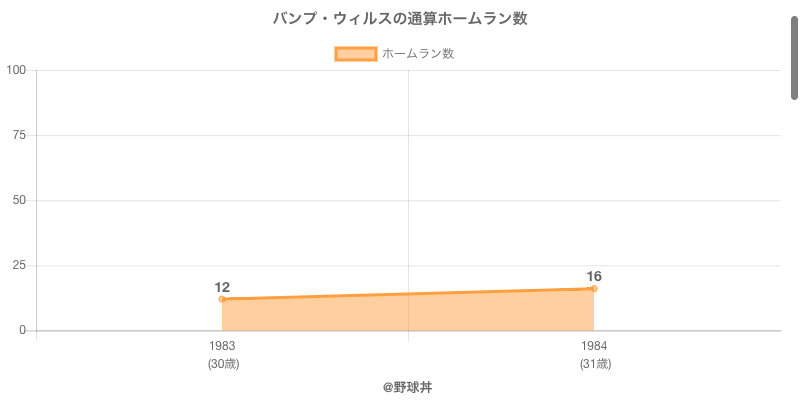The image size is (800, 400).
Task: Click the 50 y-axis tick label
Action: 20,200
